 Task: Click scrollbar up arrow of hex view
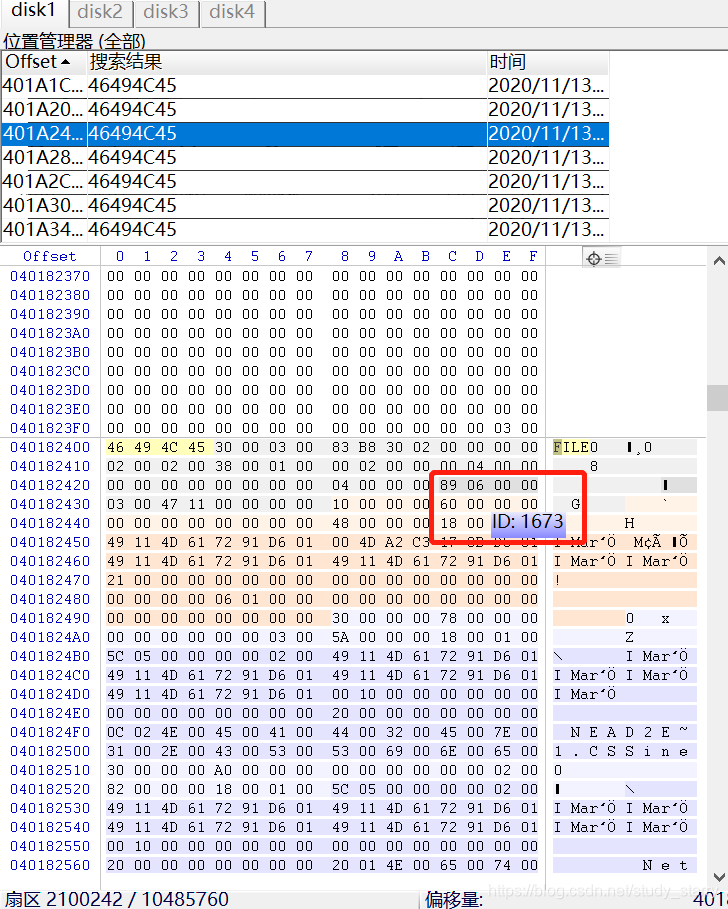[719, 260]
